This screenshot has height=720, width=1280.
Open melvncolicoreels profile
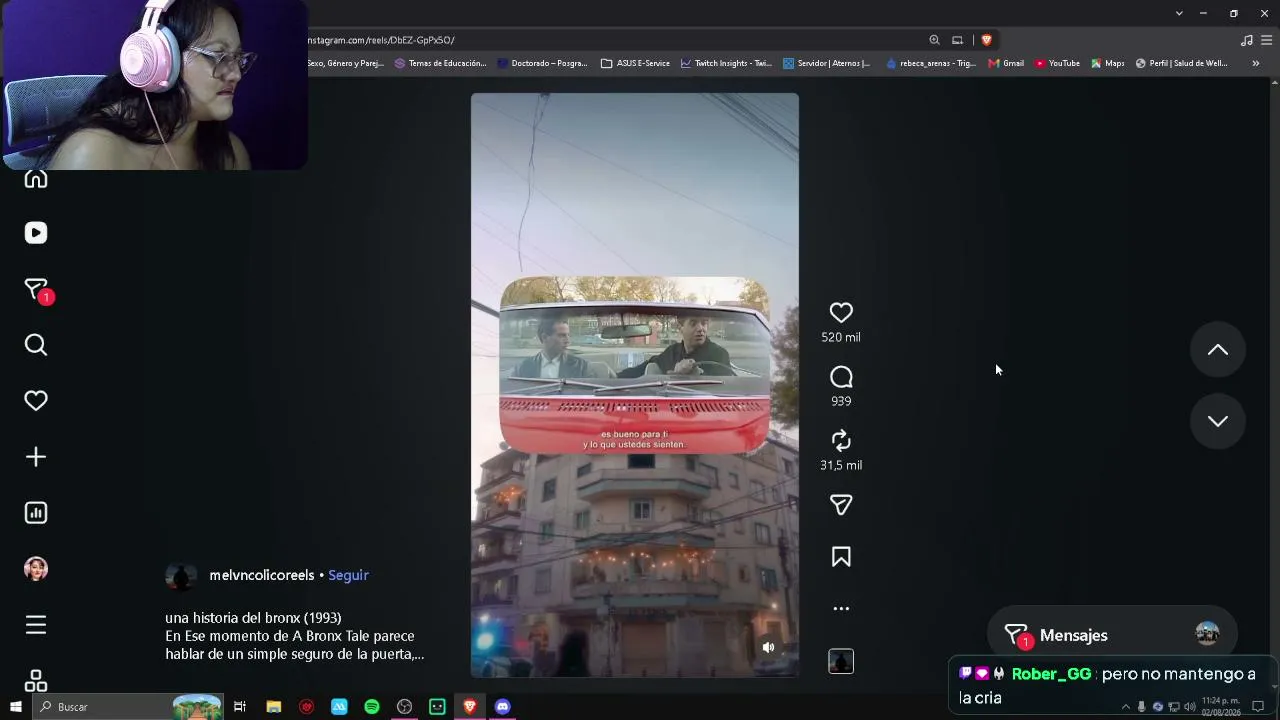tap(262, 575)
